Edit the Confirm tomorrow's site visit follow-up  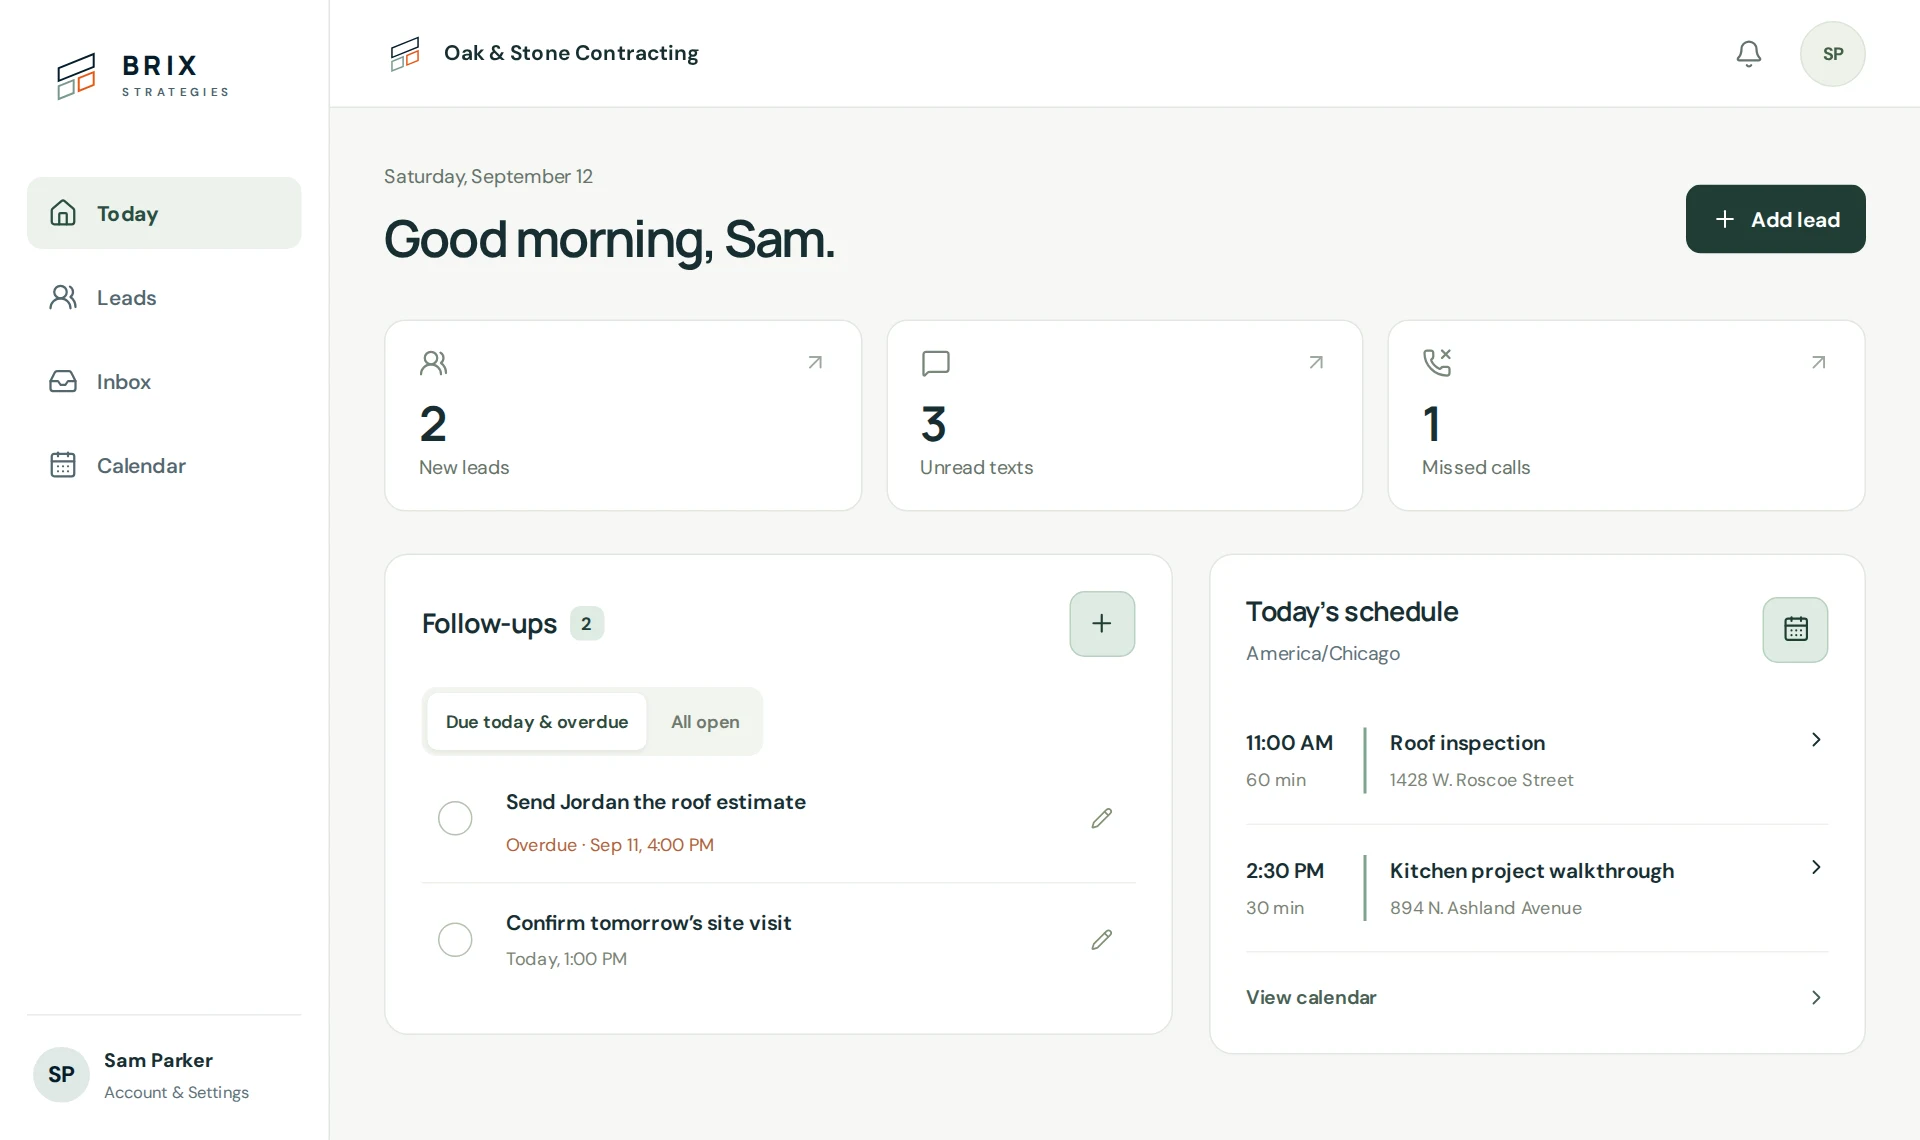point(1101,939)
